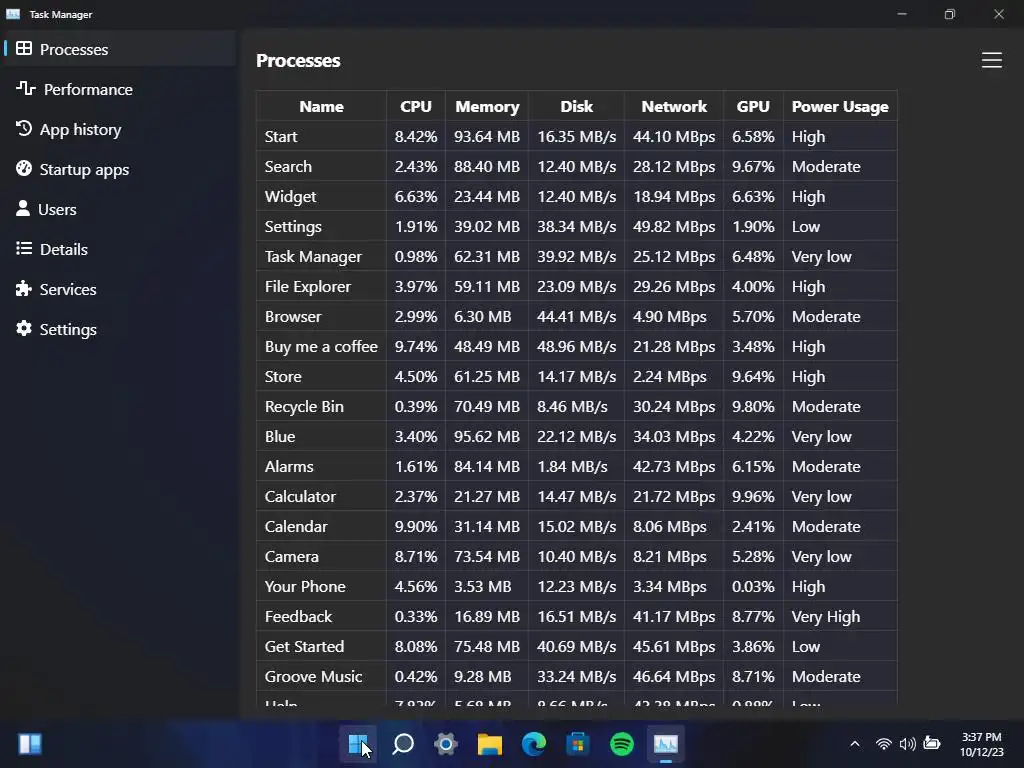Image resolution: width=1024 pixels, height=768 pixels.
Task: Select the Calculator process name
Action: click(300, 497)
